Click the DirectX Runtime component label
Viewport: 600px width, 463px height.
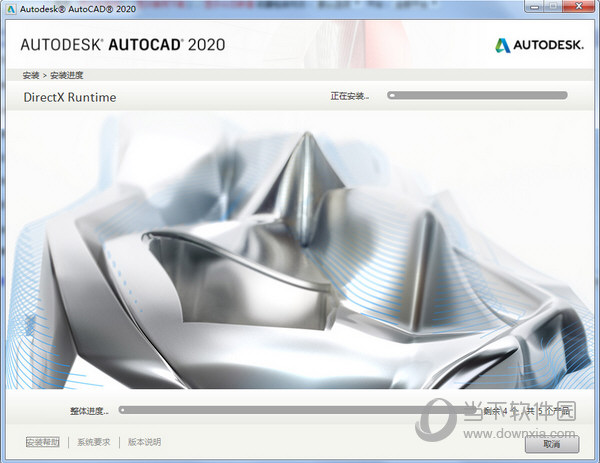[x=69, y=97]
